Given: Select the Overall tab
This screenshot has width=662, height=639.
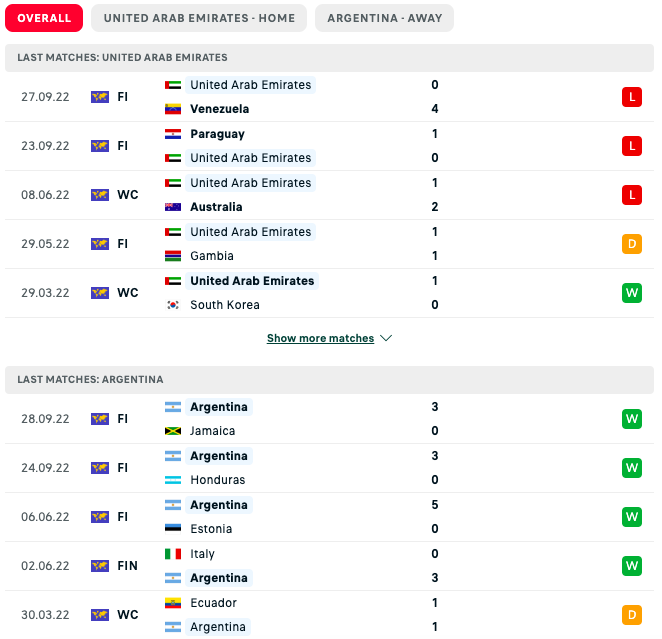Looking at the screenshot, I should (44, 18).
